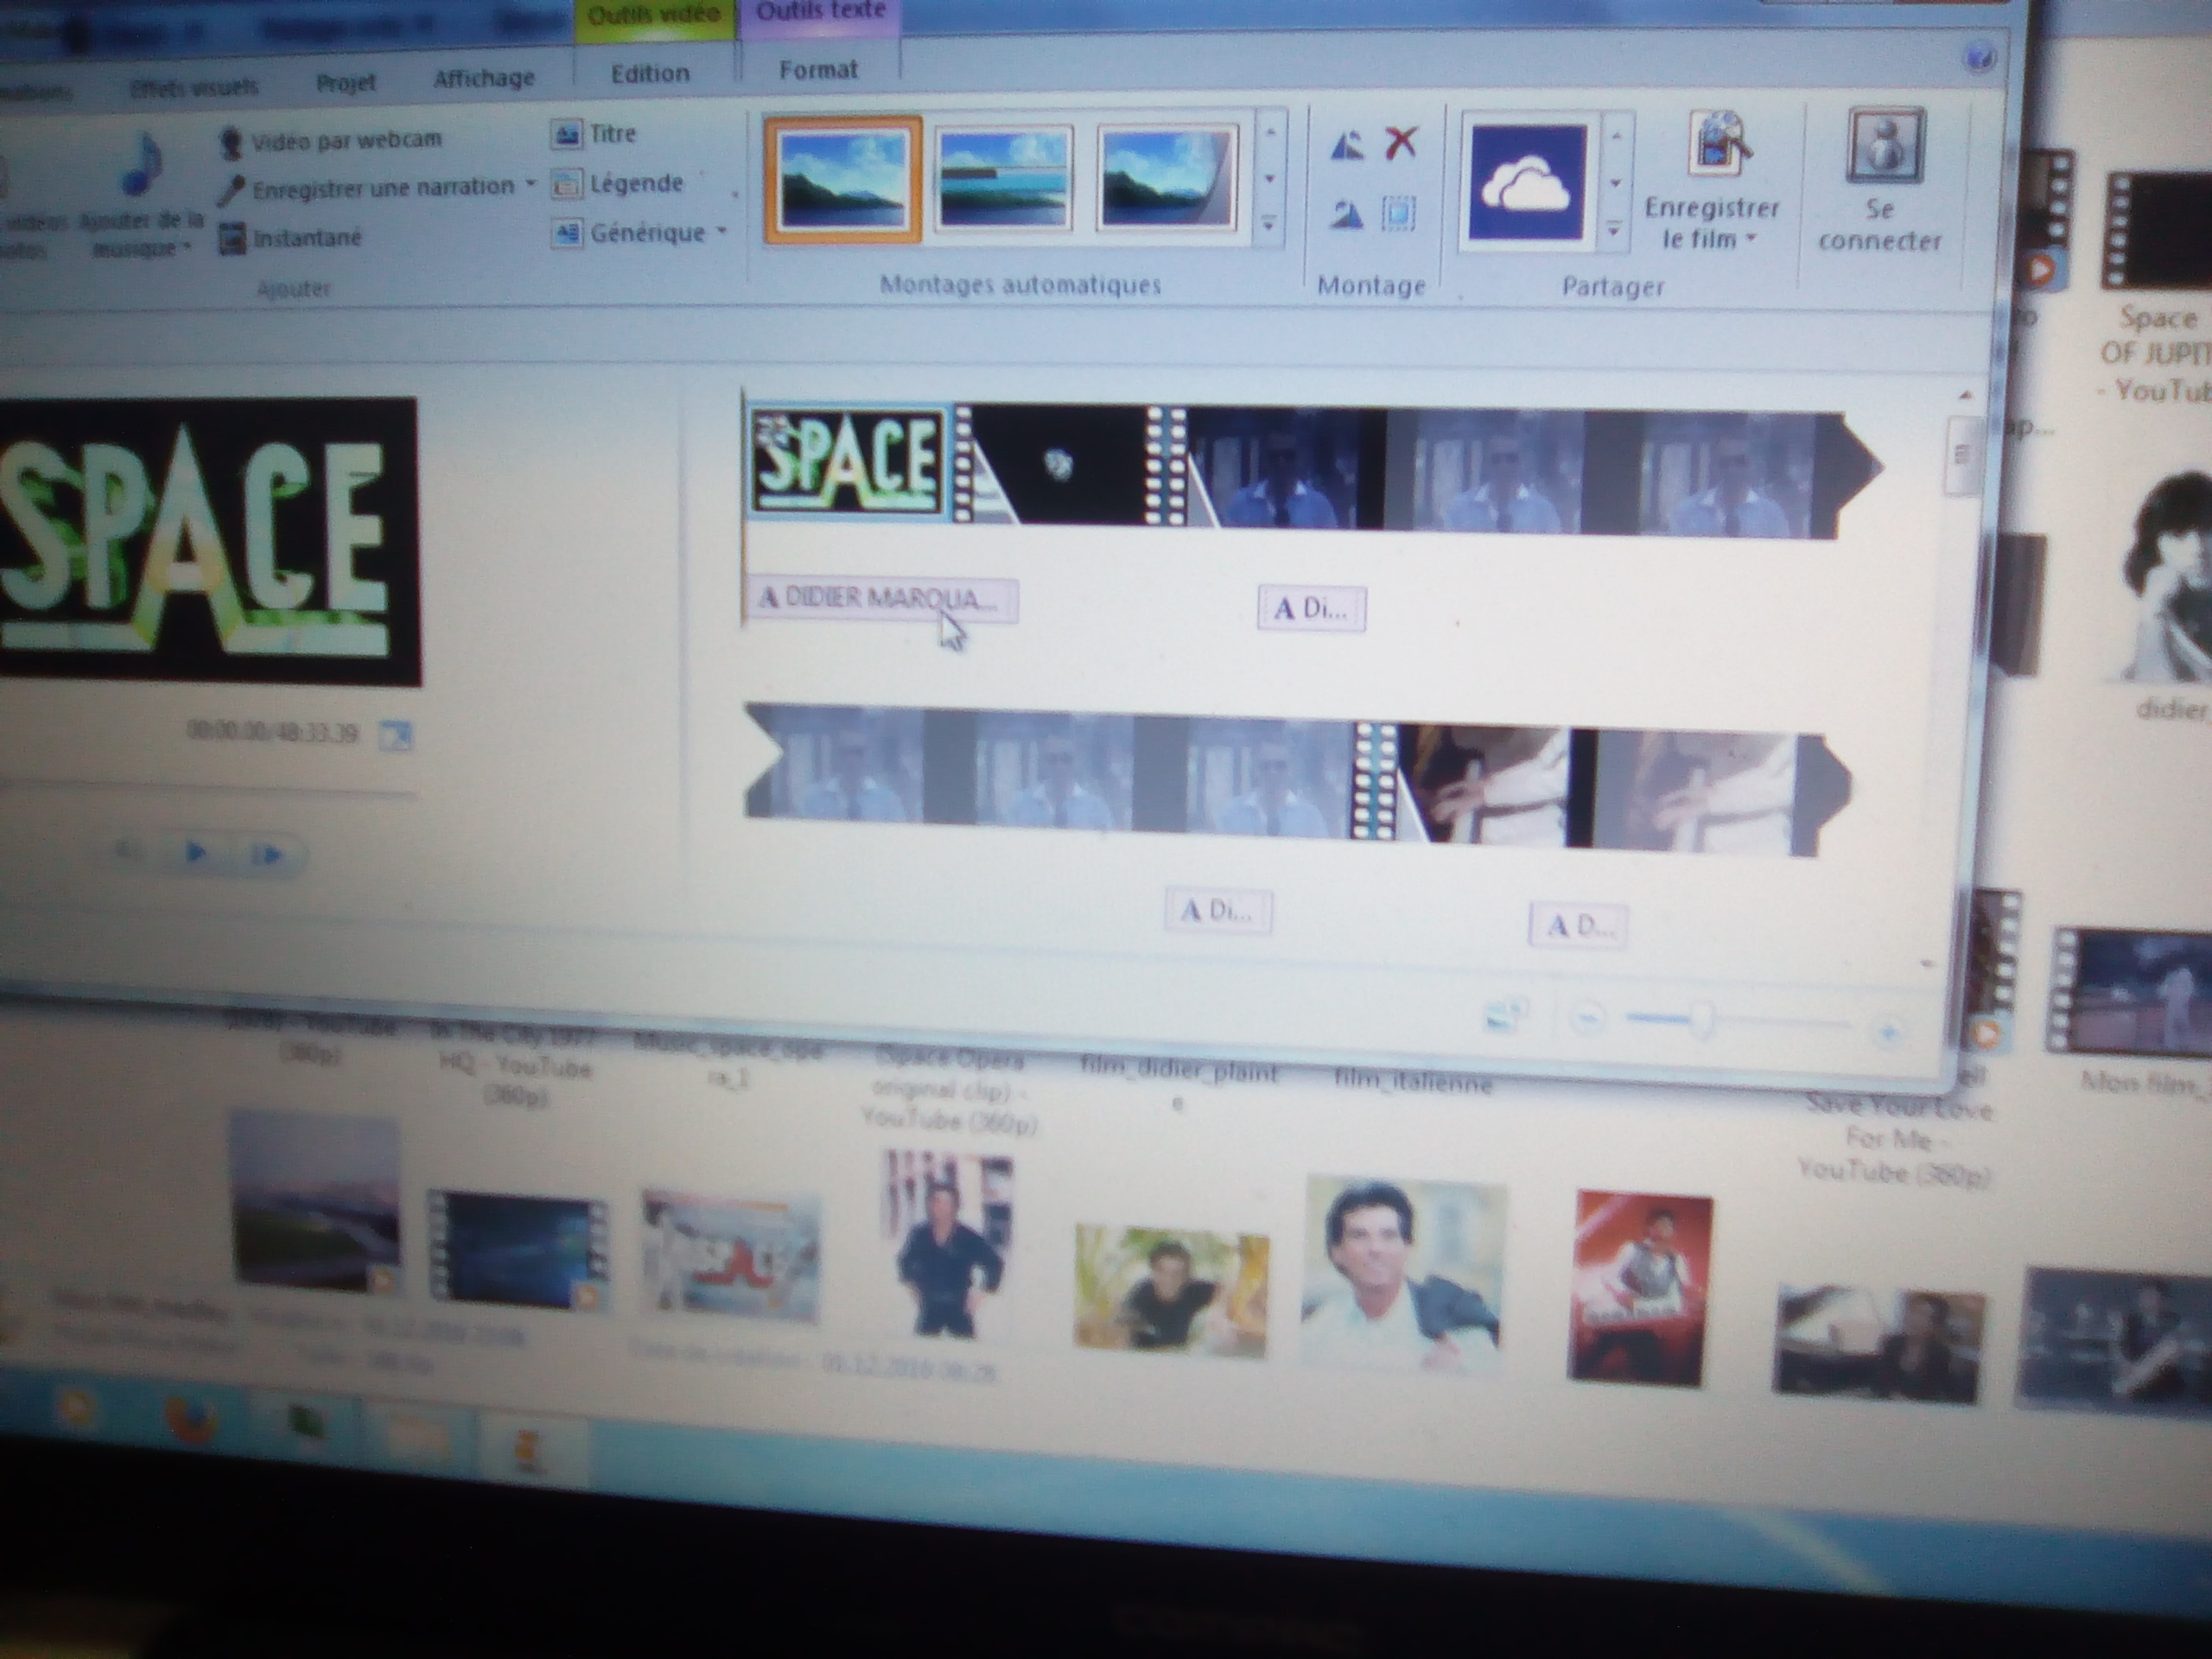The image size is (2212, 1659).
Task: Click the Se connecter user icon
Action: coord(1884,147)
